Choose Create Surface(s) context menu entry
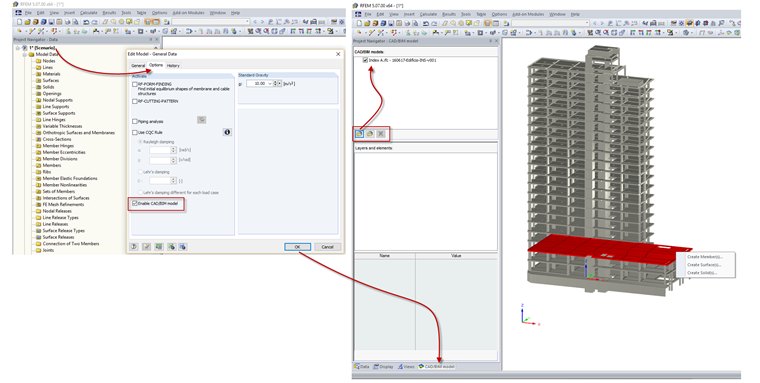The width and height of the screenshot is (760, 383). 704,265
